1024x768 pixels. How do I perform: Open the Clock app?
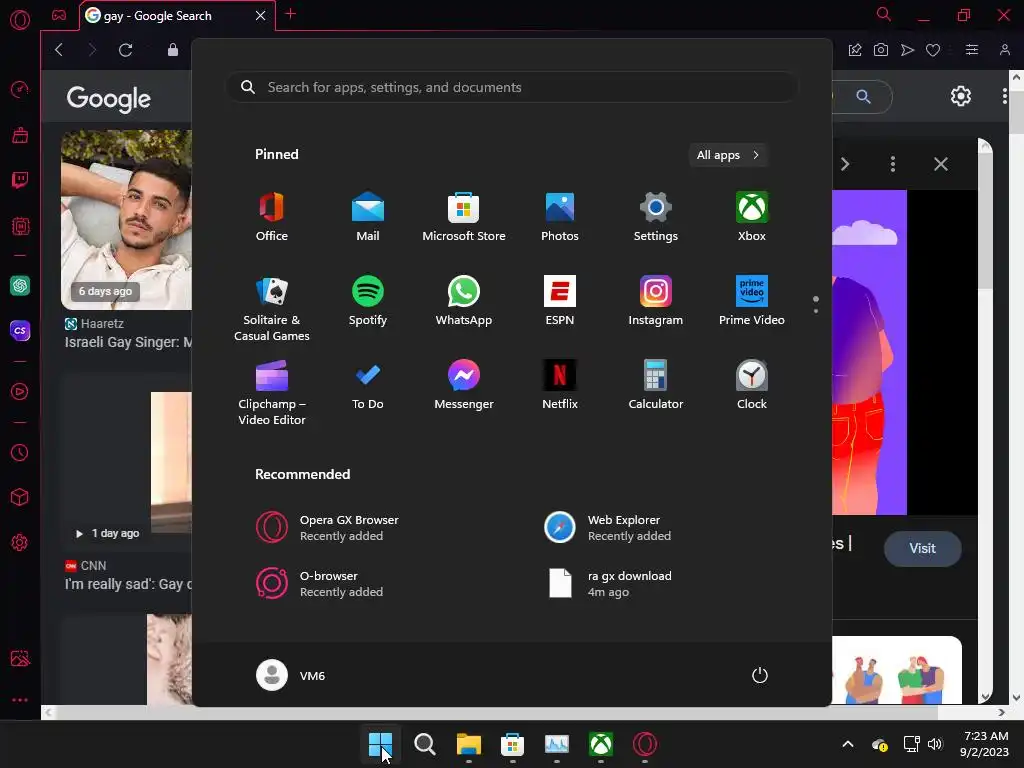[752, 385]
